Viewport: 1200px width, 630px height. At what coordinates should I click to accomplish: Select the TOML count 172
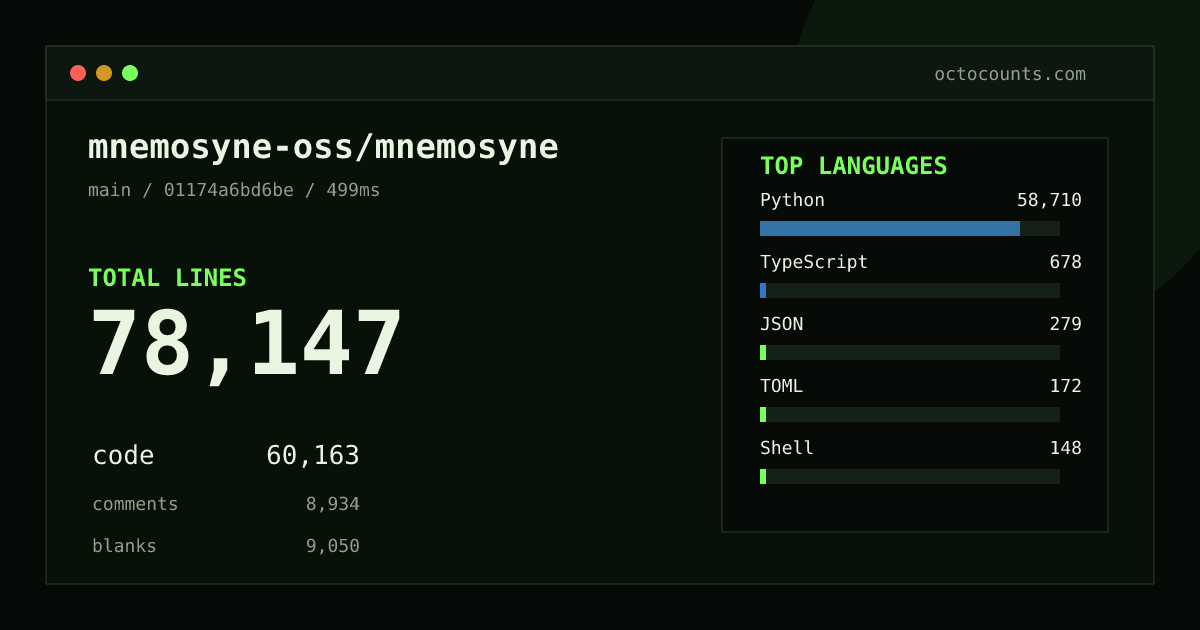point(1065,386)
